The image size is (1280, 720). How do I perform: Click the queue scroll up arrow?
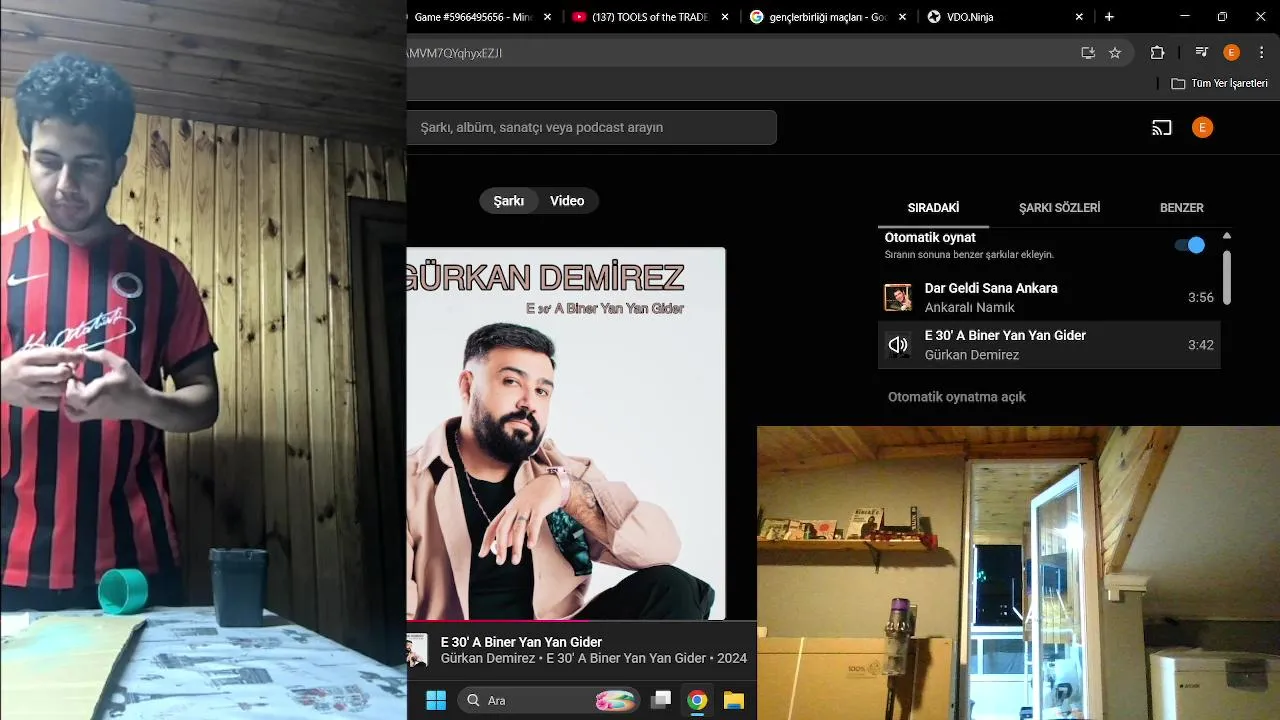(x=1227, y=236)
